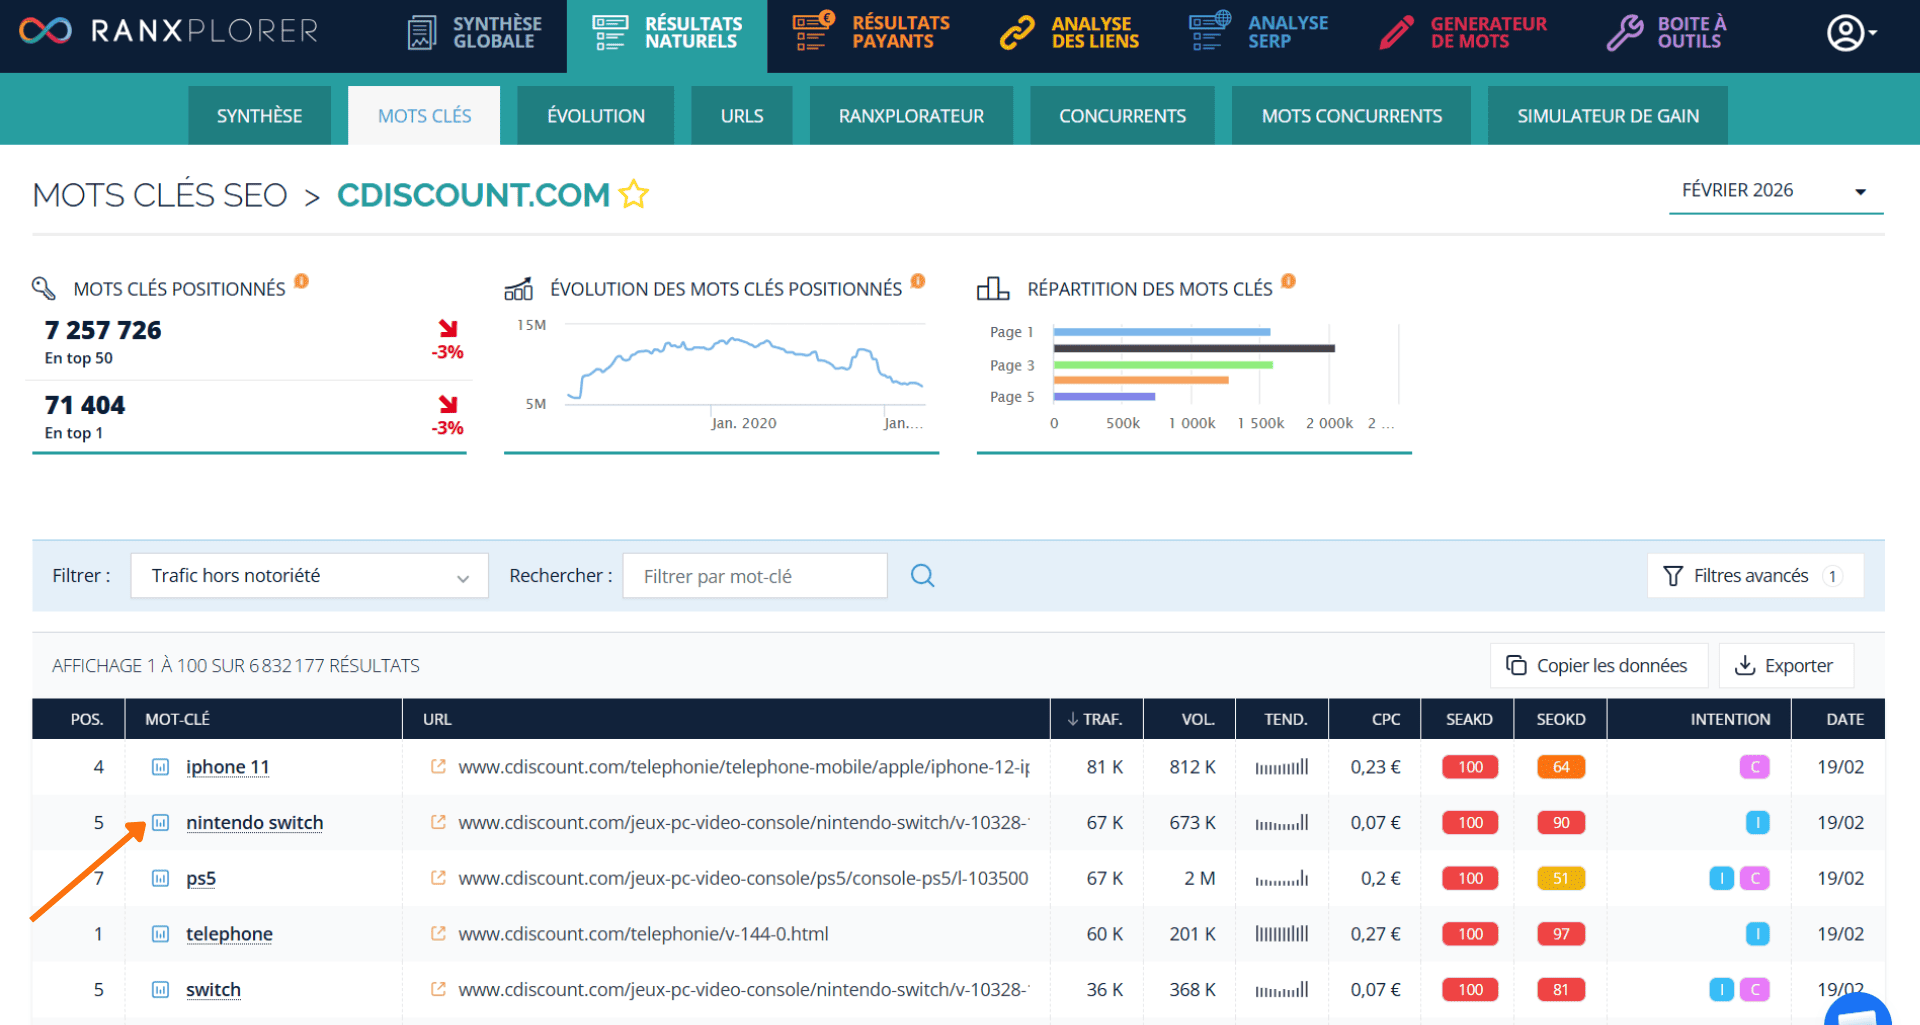The width and height of the screenshot is (1920, 1025).
Task: Open the ps5 URL via external link icon
Action: point(437,878)
